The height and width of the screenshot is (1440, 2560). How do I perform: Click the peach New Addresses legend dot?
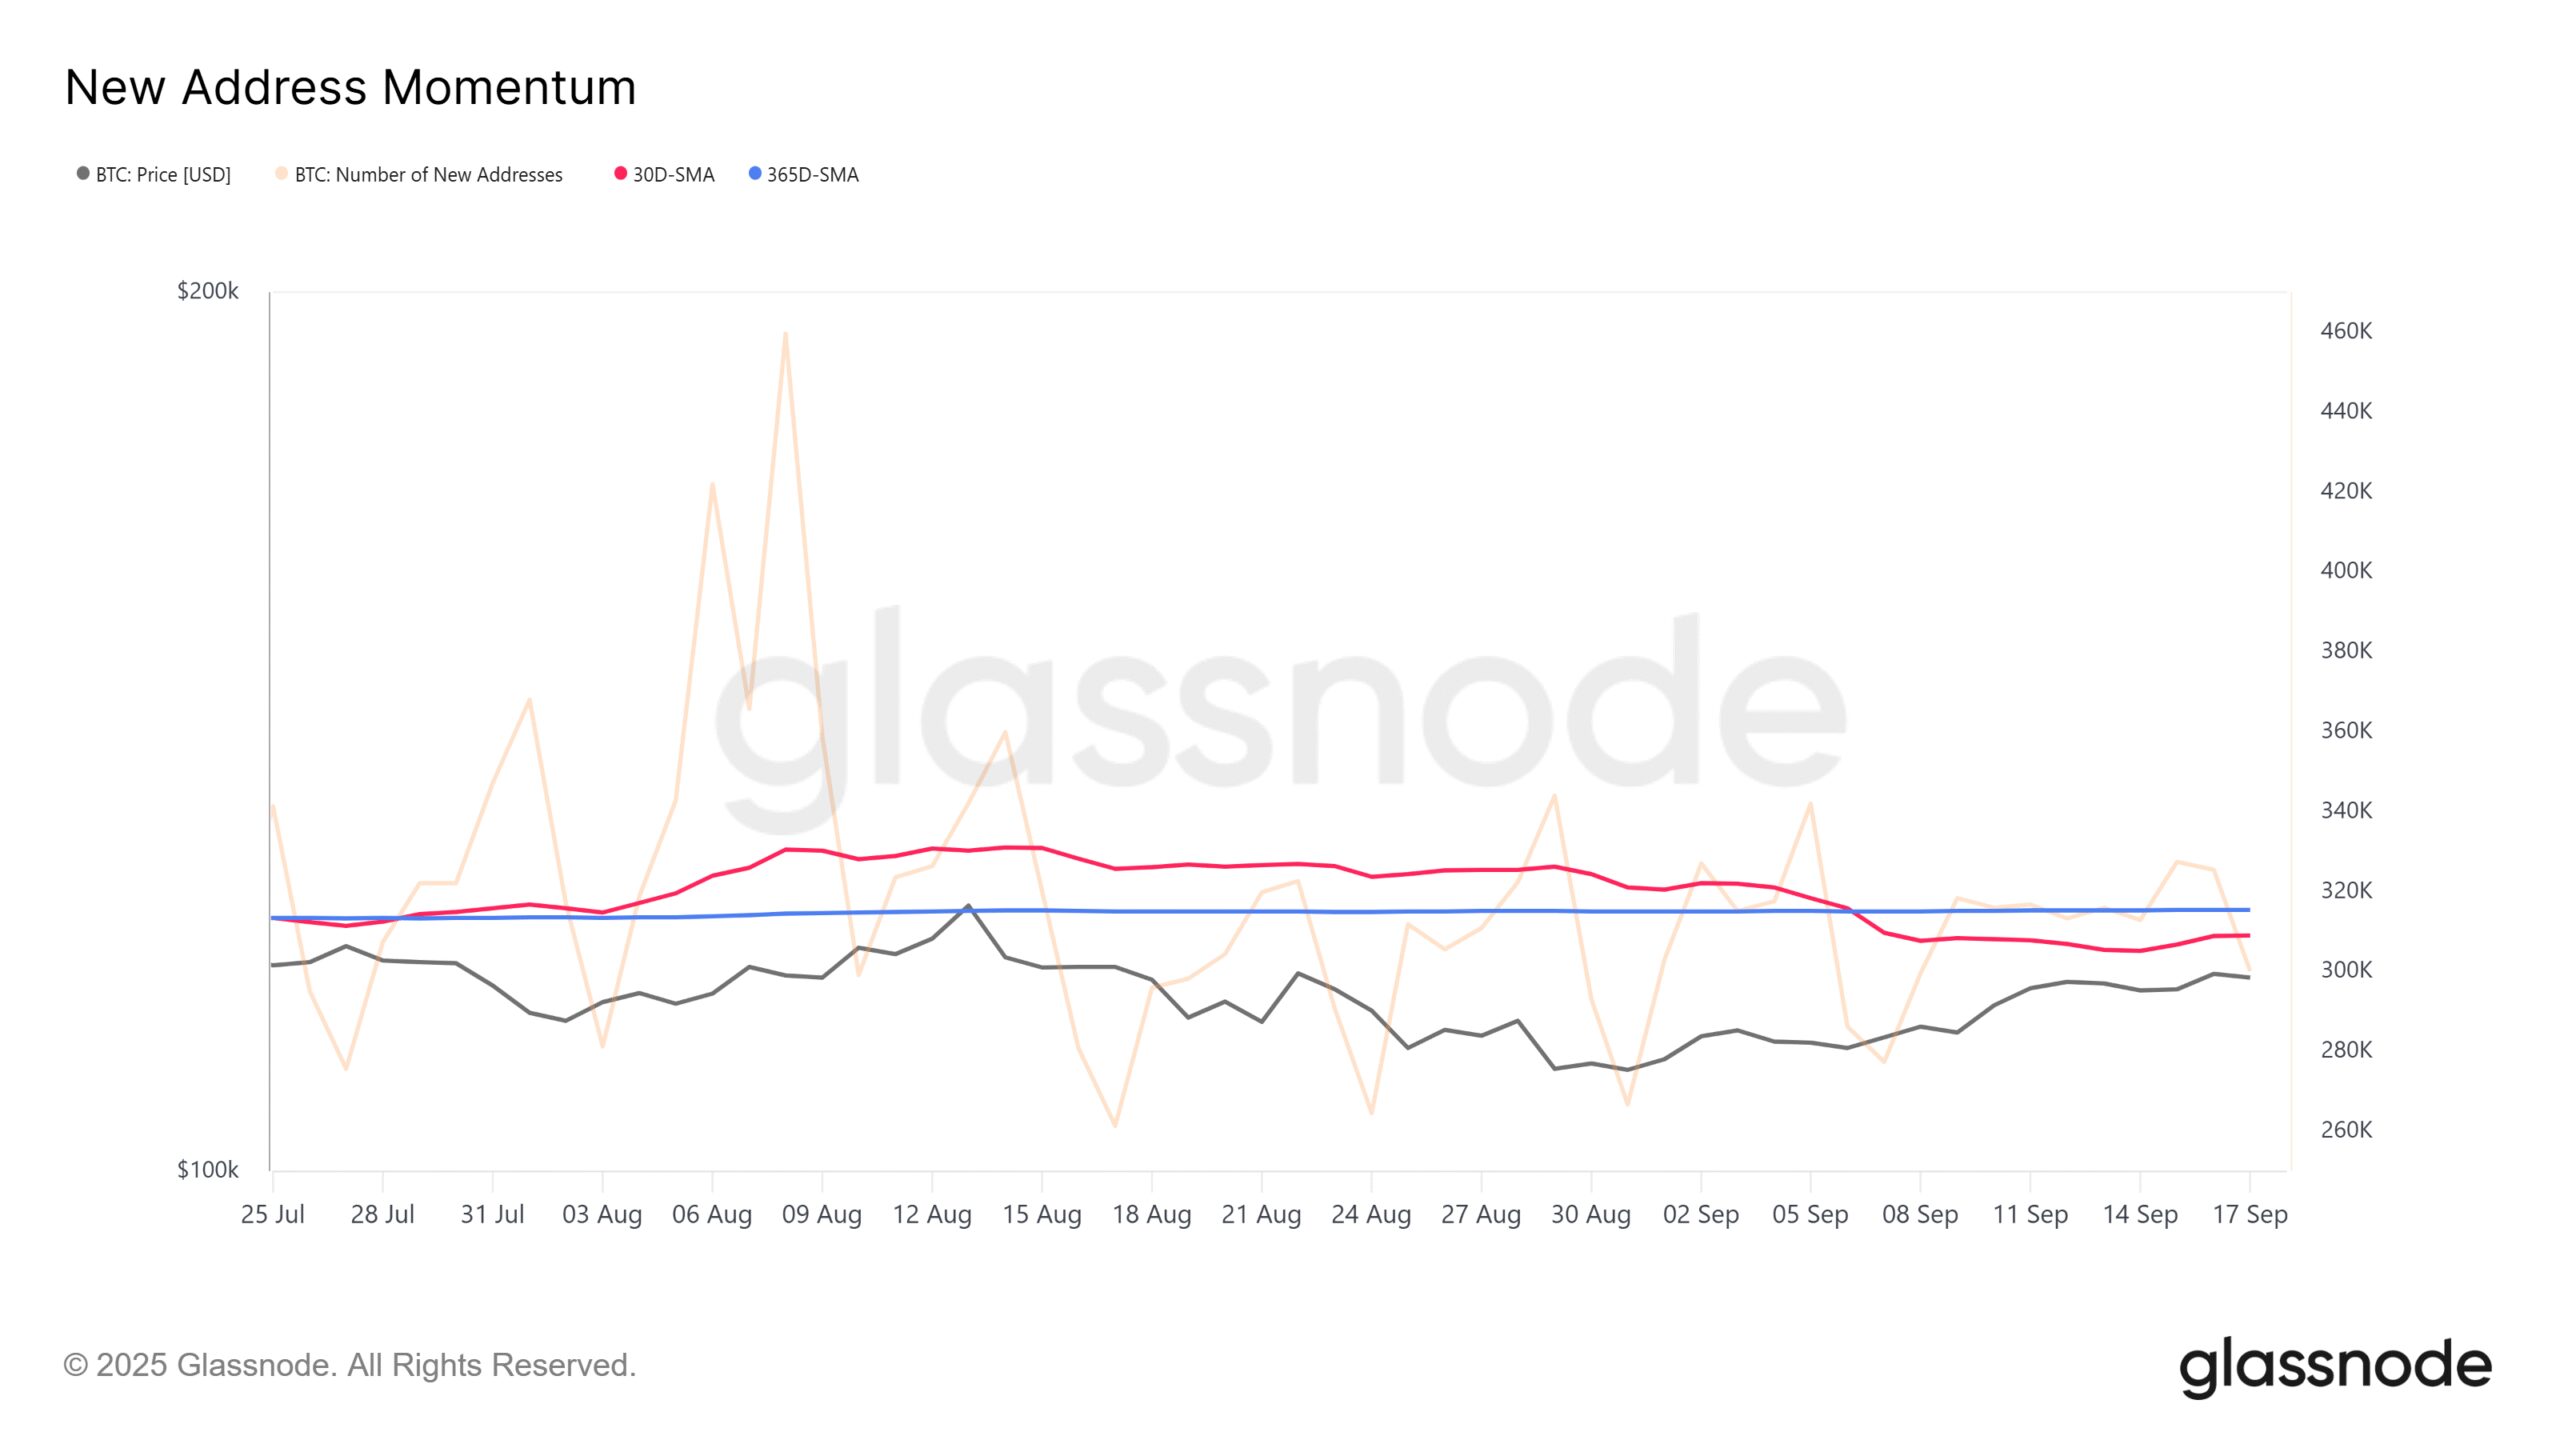click(x=282, y=174)
